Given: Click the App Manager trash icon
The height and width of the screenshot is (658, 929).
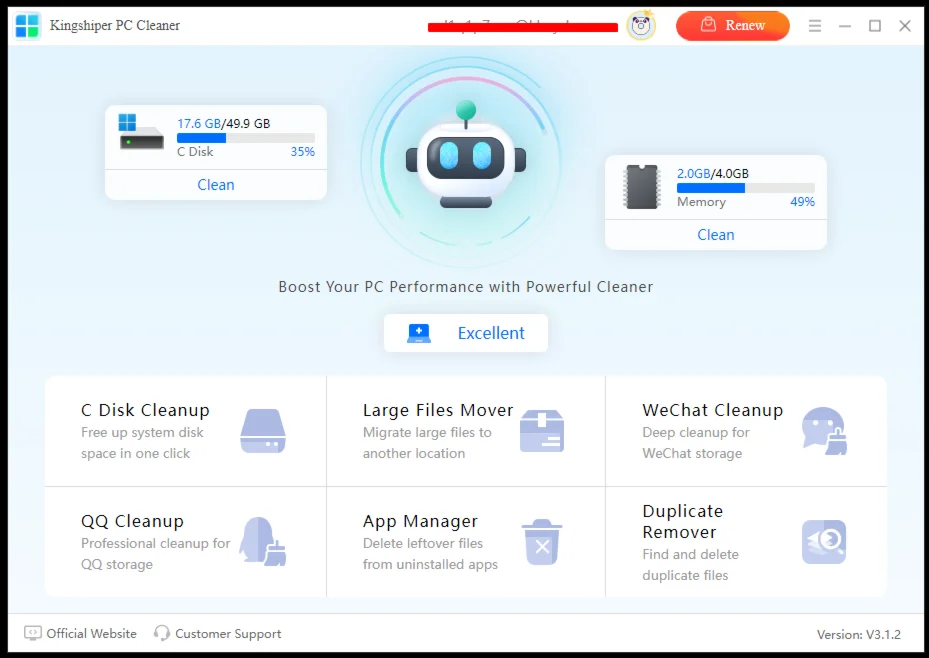Looking at the screenshot, I should [x=542, y=542].
